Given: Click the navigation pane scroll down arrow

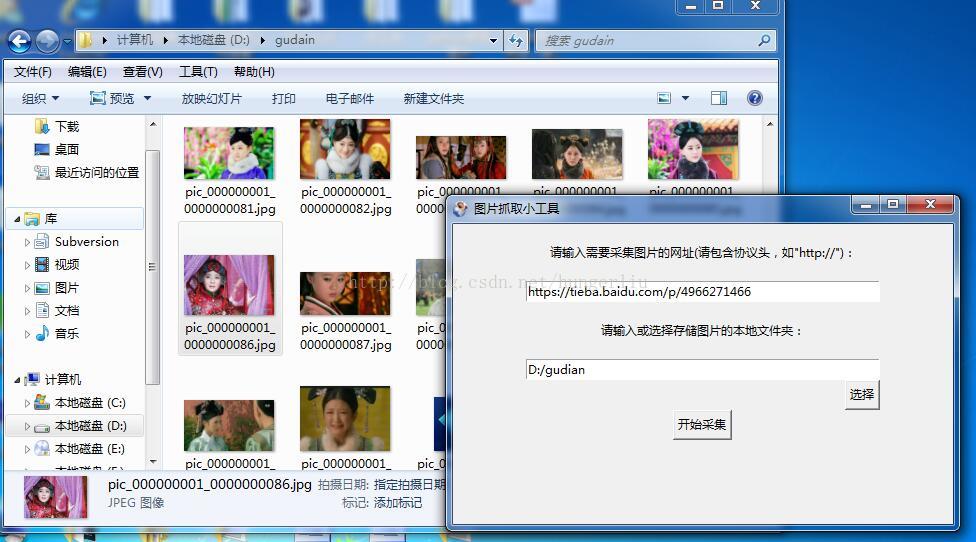Looking at the screenshot, I should click(x=153, y=462).
